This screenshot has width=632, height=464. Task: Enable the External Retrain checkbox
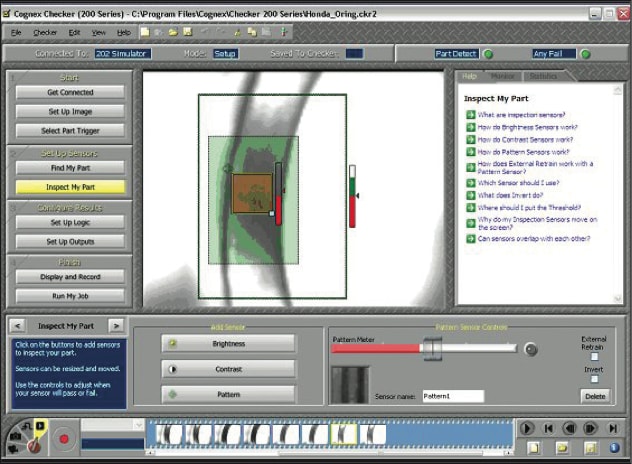pyautogui.click(x=594, y=356)
